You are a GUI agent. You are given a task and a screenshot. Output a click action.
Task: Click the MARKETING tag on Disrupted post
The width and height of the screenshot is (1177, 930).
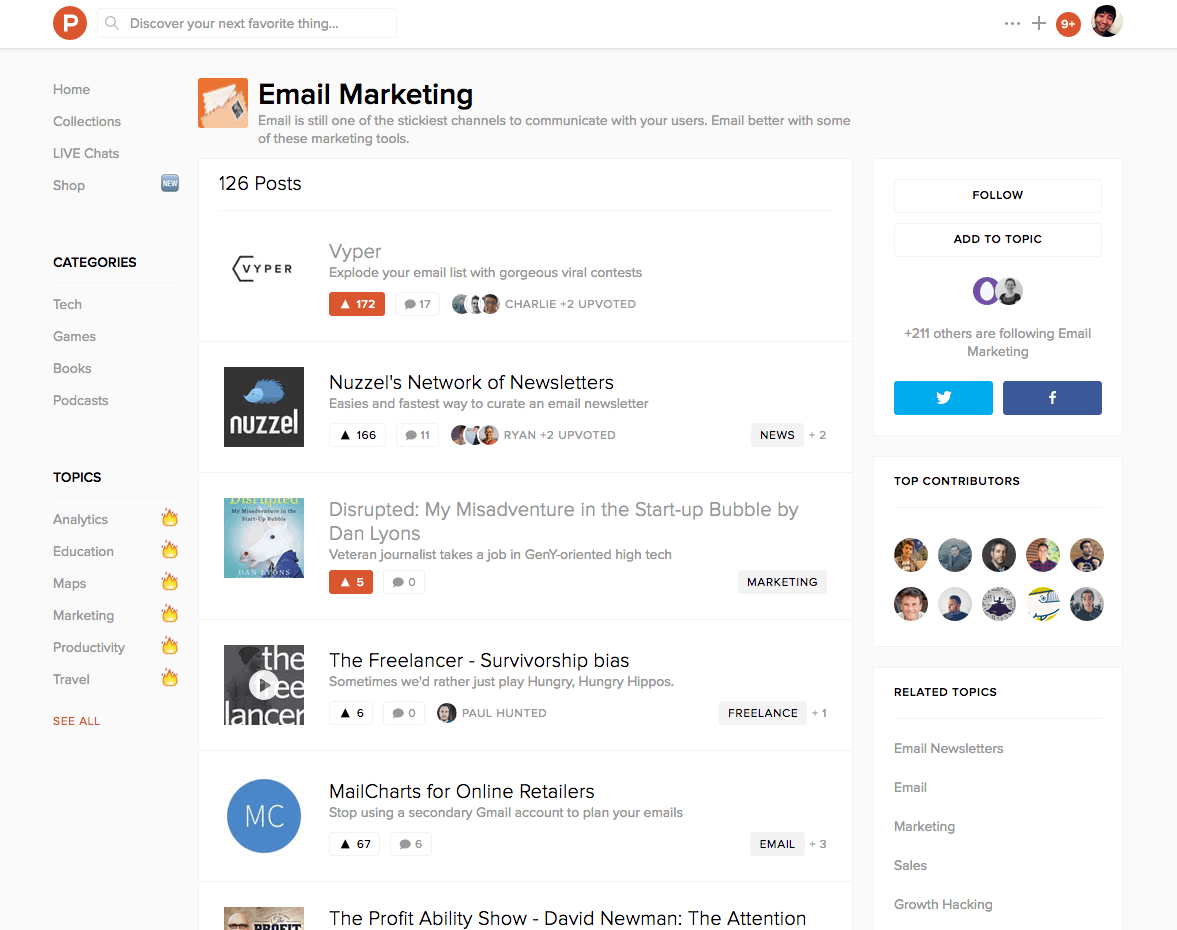[x=782, y=582]
